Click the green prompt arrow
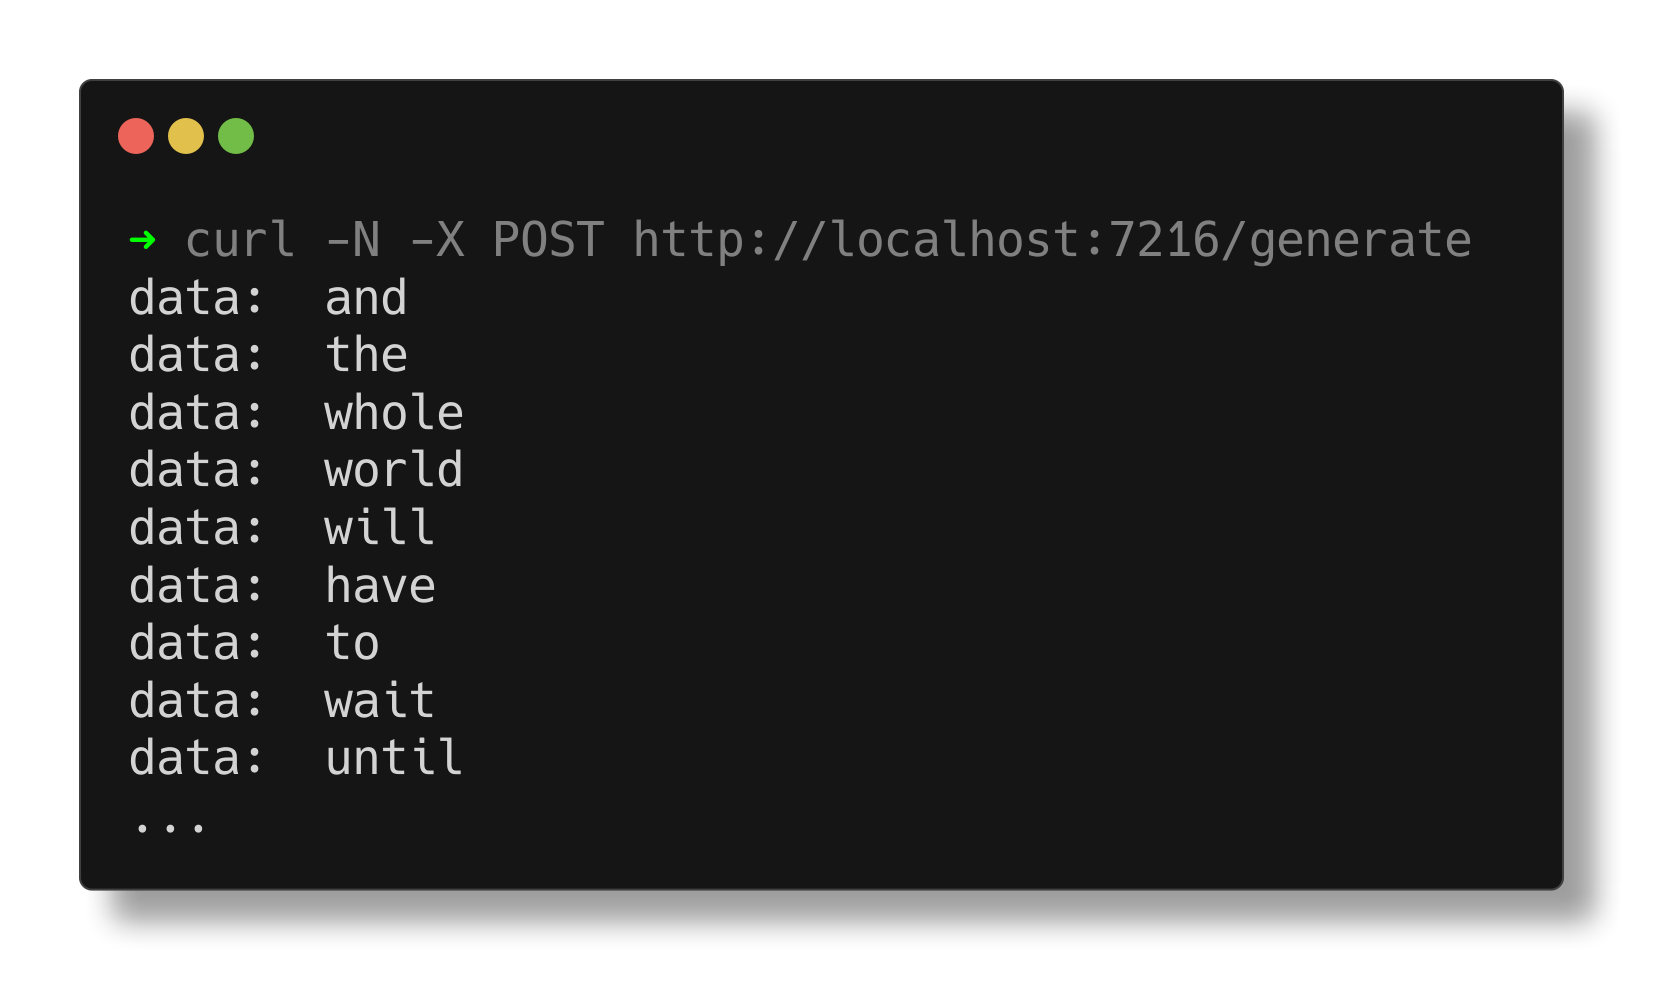Image resolution: width=1675 pixels, height=1001 pixels. [143, 240]
